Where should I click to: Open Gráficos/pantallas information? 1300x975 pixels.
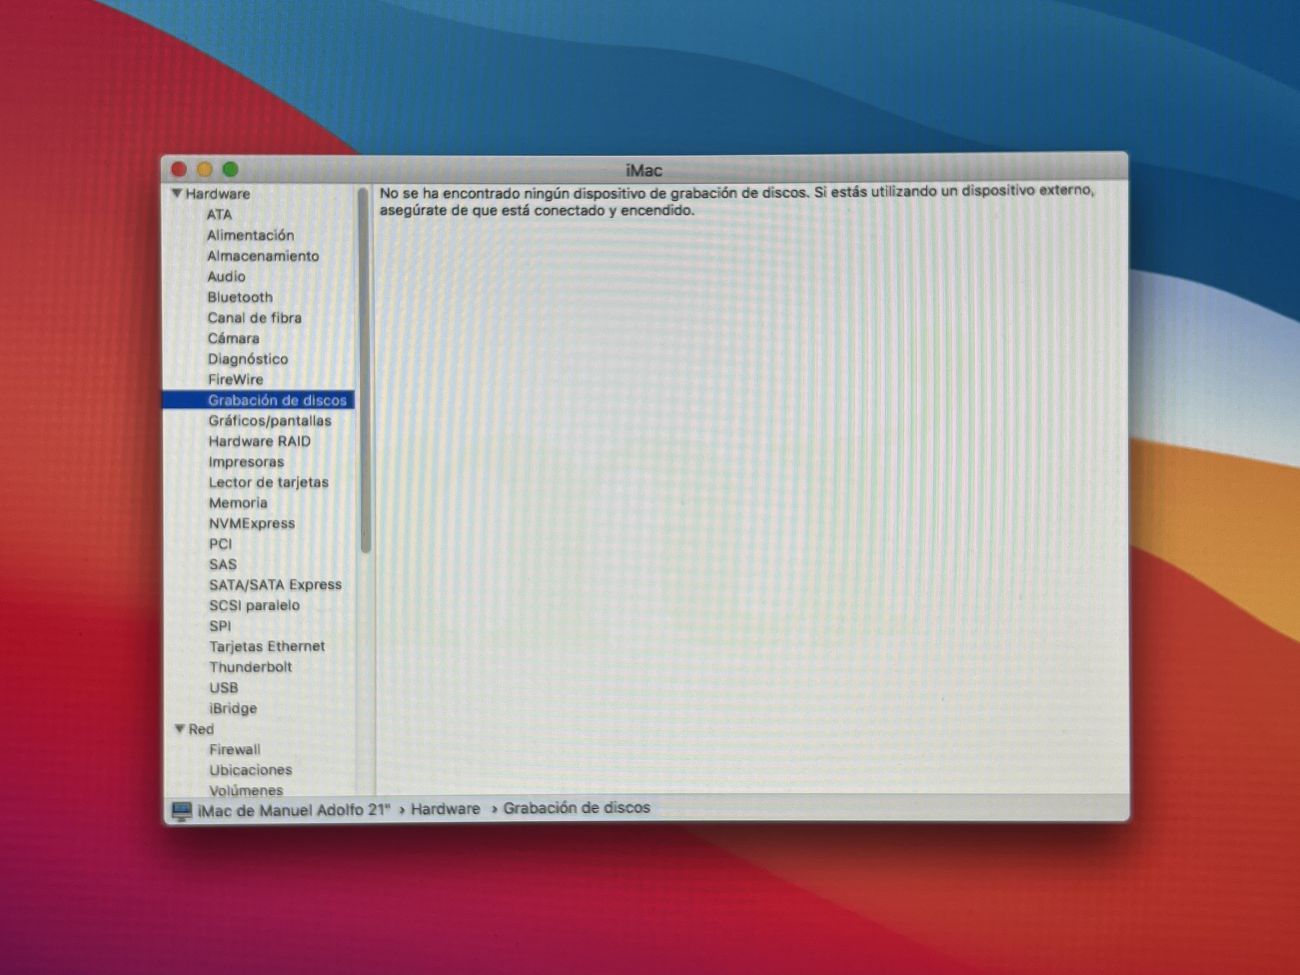270,421
